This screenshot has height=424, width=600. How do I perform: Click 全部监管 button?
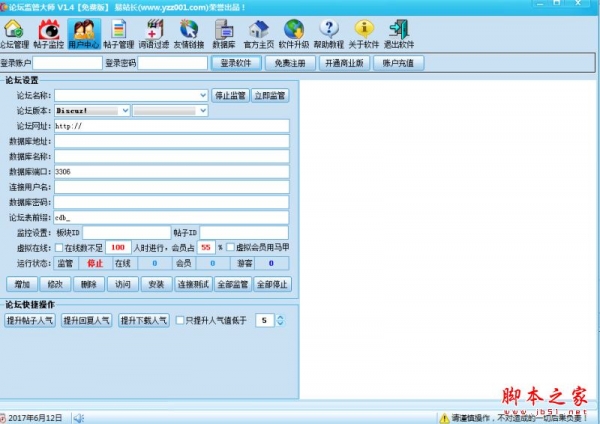click(233, 284)
